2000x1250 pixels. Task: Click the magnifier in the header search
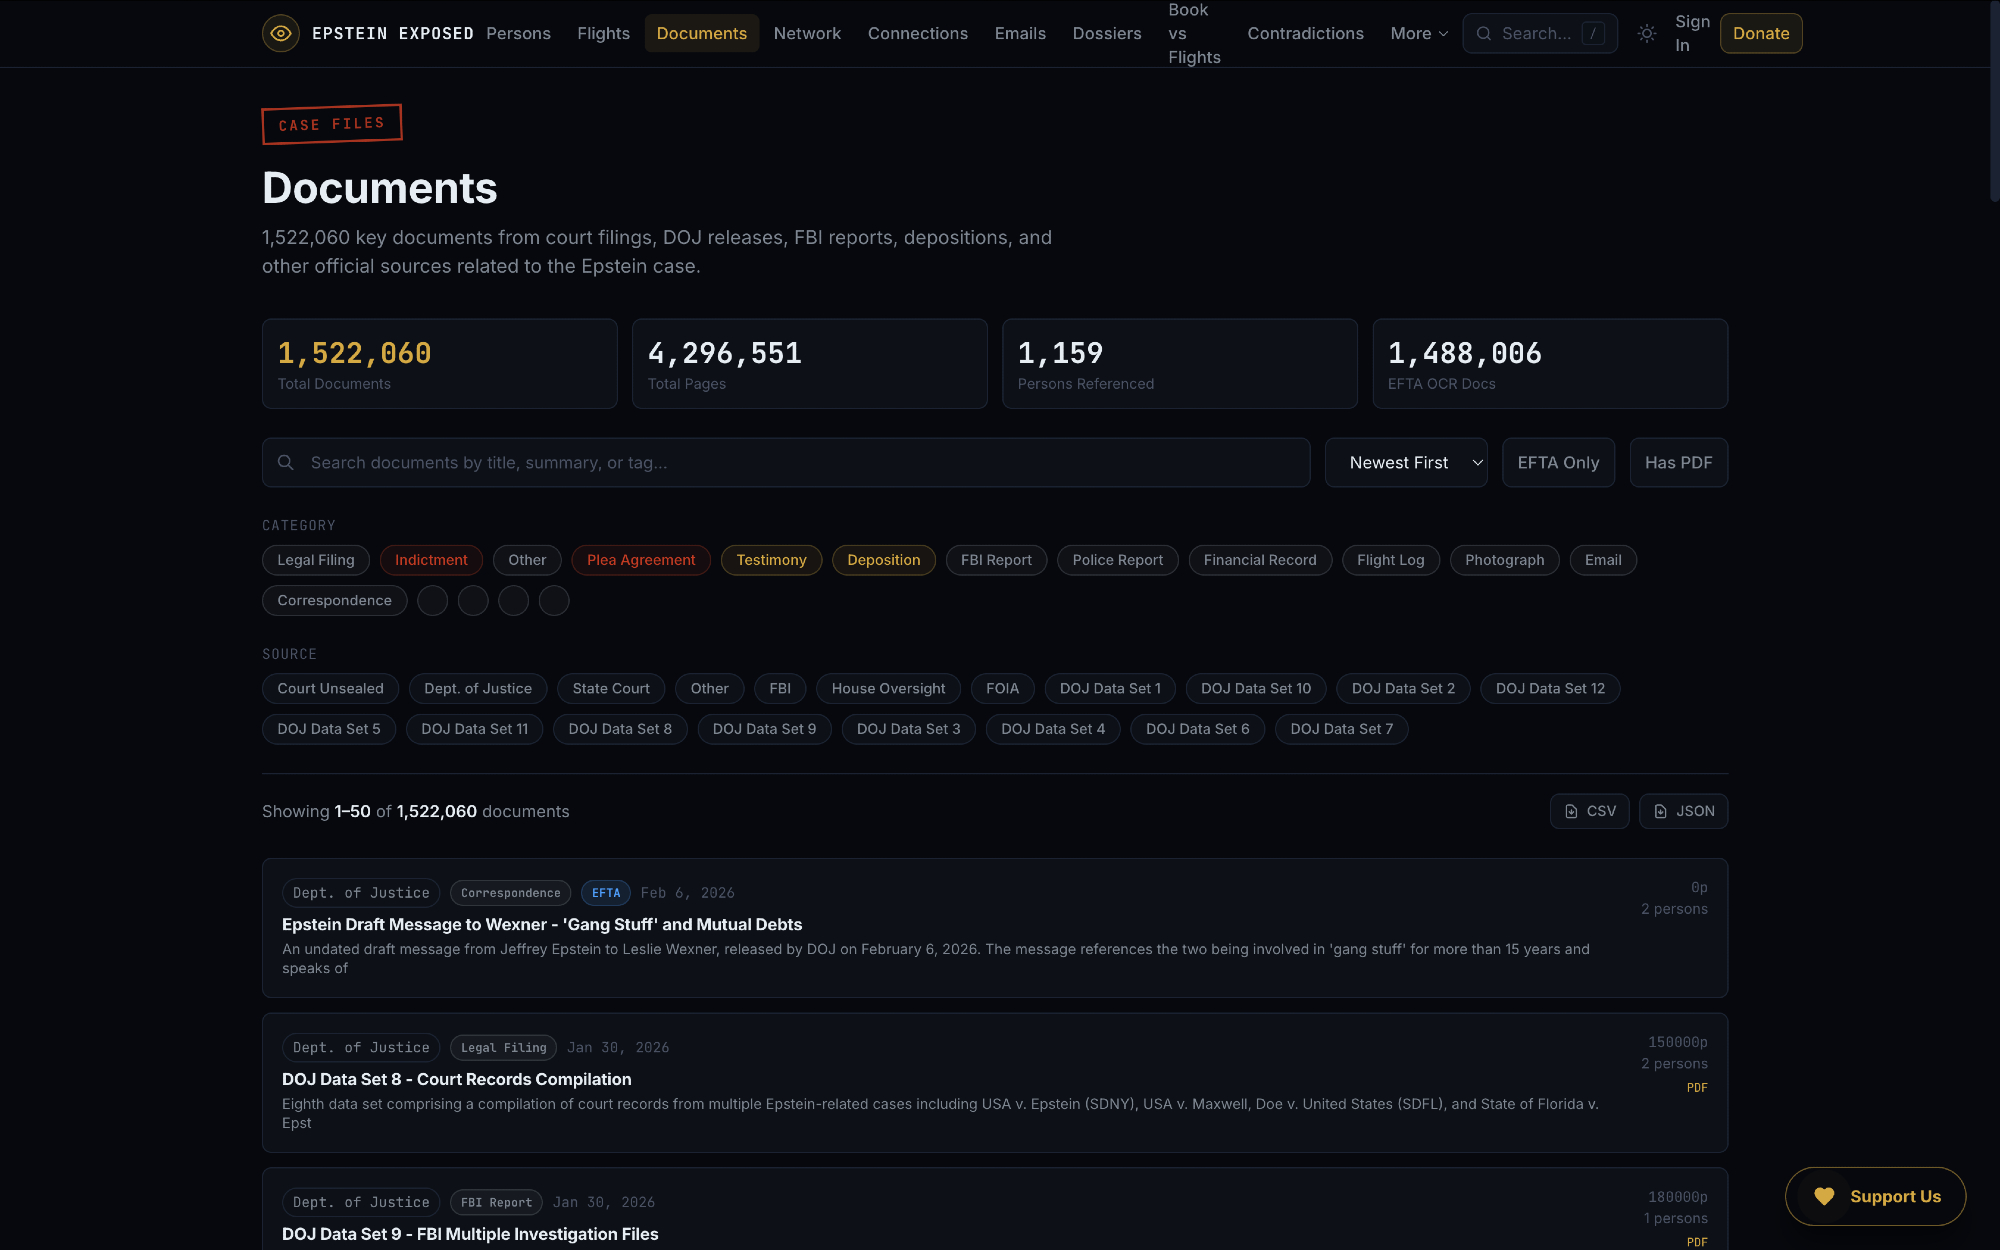(x=1484, y=33)
